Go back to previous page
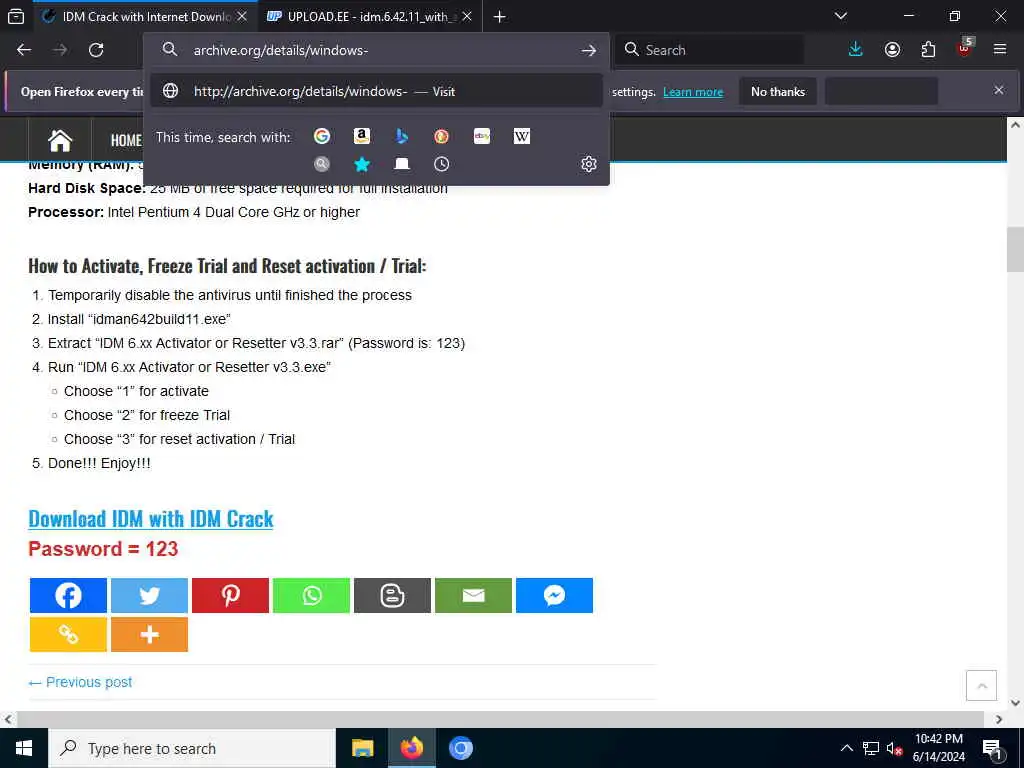The width and height of the screenshot is (1024, 768). point(24,50)
